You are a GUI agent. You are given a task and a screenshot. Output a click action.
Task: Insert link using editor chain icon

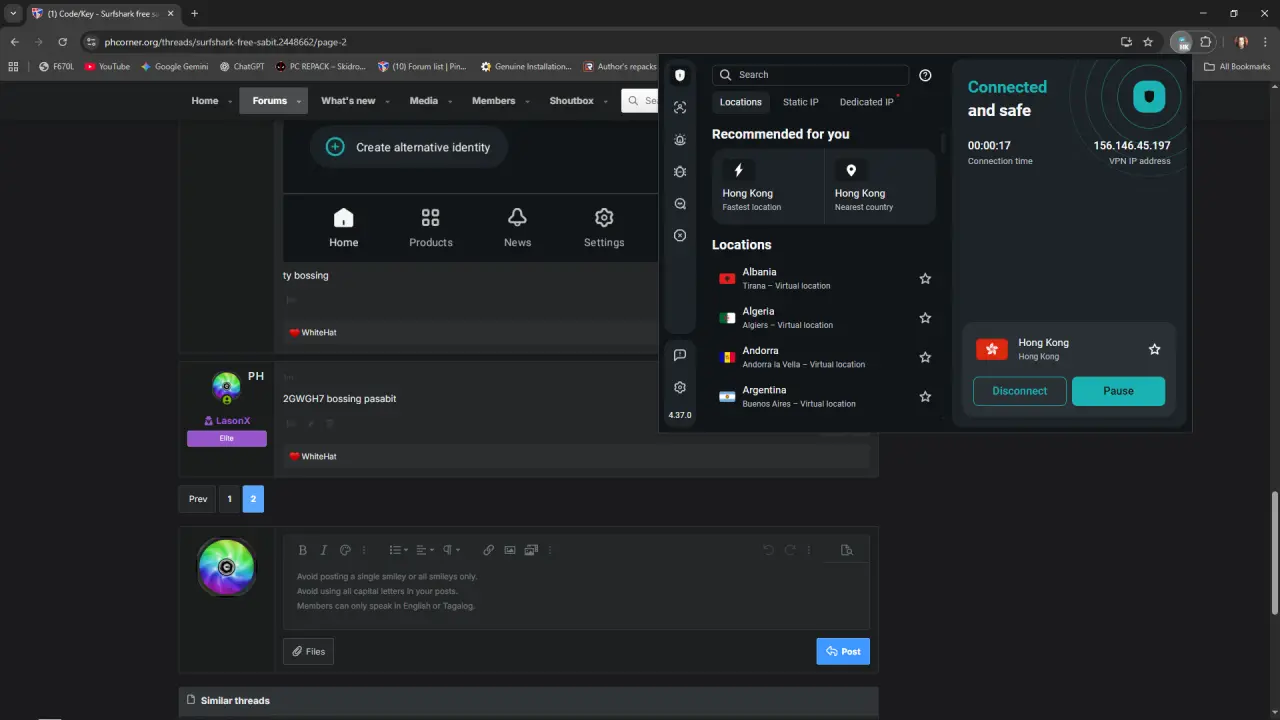point(488,550)
